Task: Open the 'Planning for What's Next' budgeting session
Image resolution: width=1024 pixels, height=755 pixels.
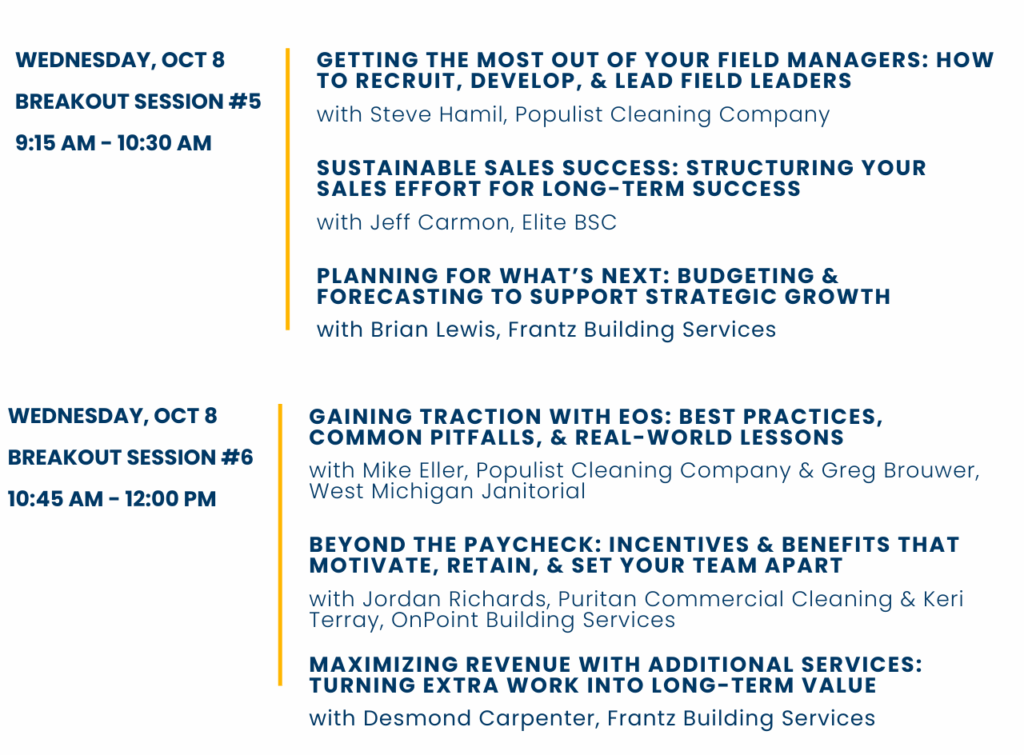Action: 603,286
